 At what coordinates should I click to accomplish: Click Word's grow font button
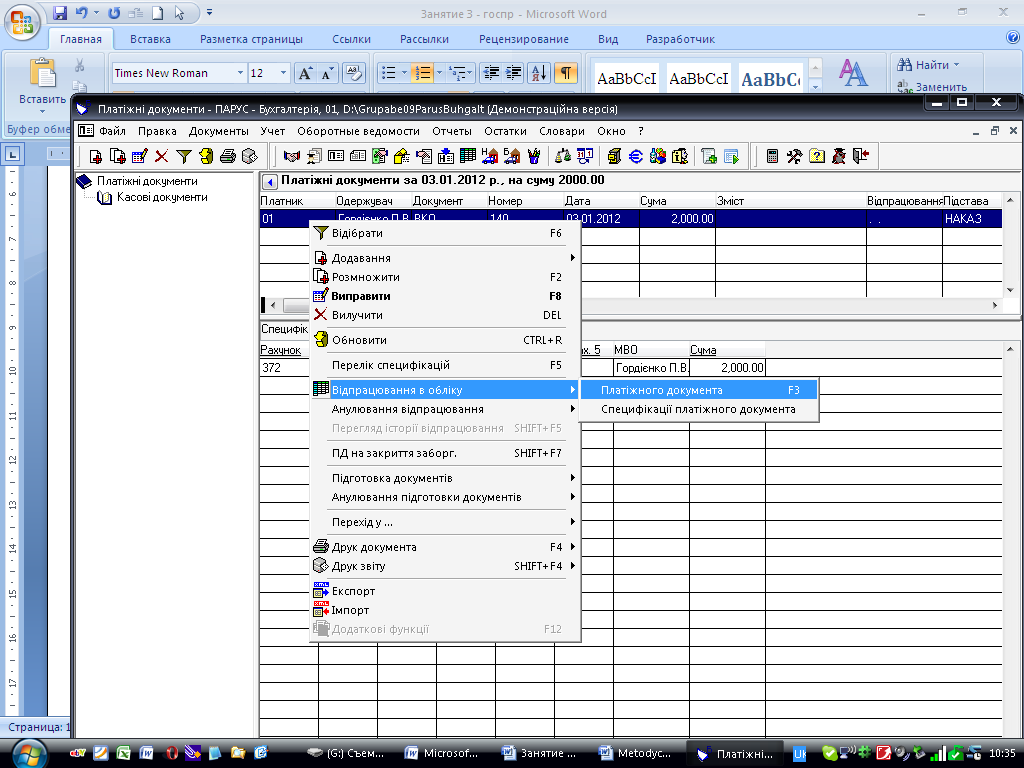click(305, 73)
